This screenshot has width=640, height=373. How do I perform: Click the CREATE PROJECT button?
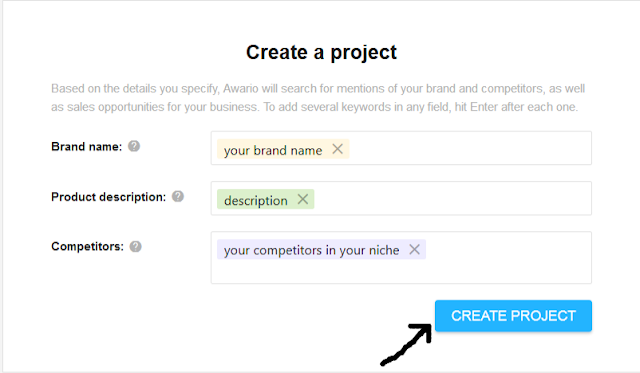513,316
